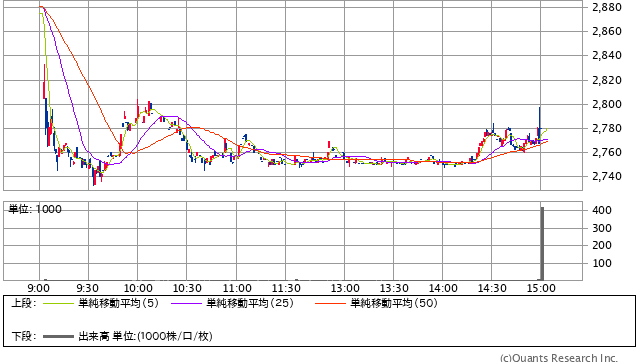The height and width of the screenshot is (362, 638).
Task: Click the 2,880 price axis label
Action: (x=607, y=7)
